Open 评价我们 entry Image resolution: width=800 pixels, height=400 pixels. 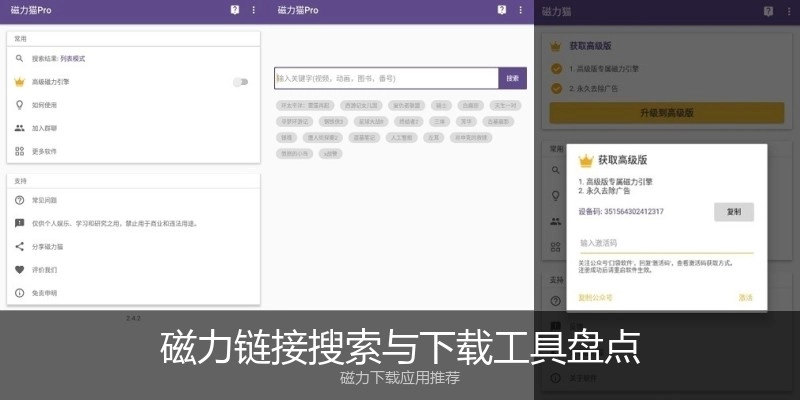pyautogui.click(x=133, y=269)
